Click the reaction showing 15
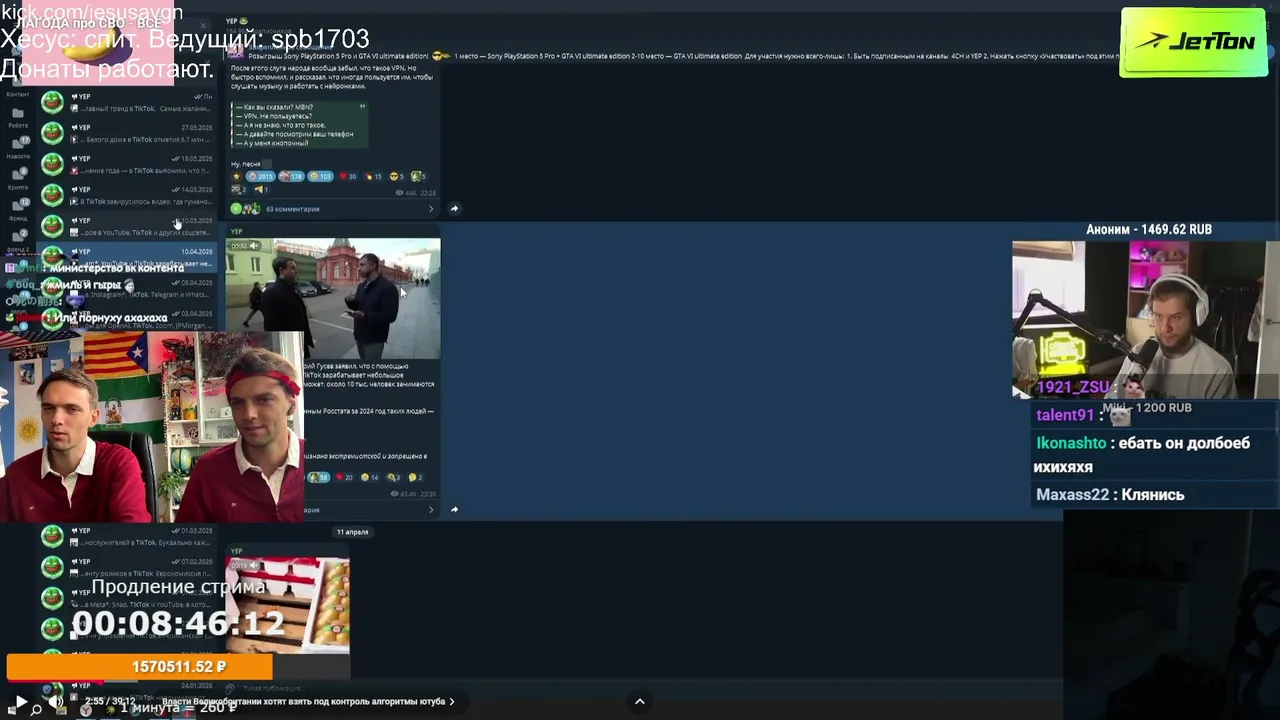 tap(374, 177)
